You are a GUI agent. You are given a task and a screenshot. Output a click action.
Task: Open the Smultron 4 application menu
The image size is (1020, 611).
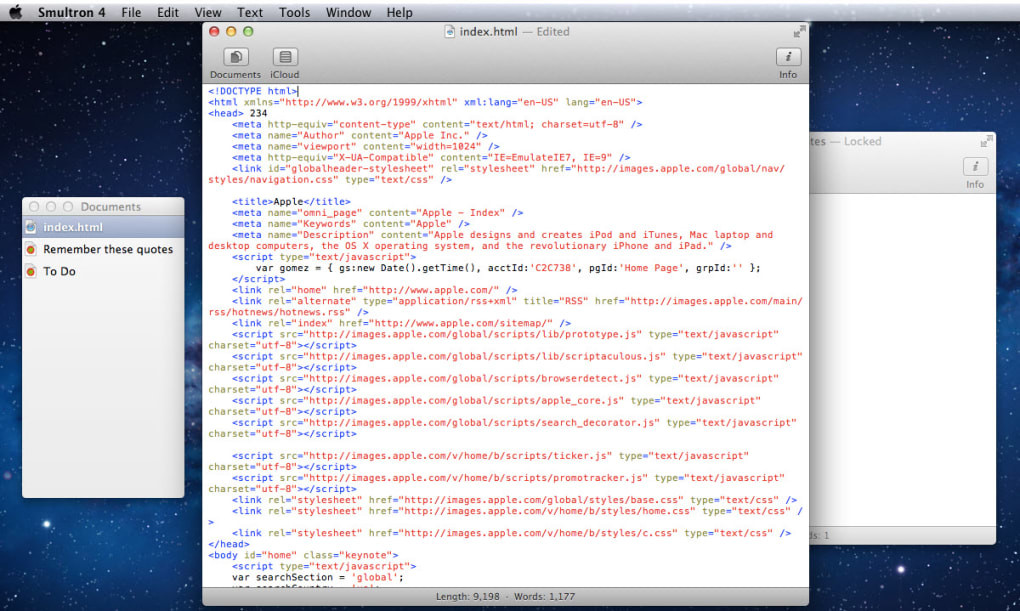tap(71, 12)
